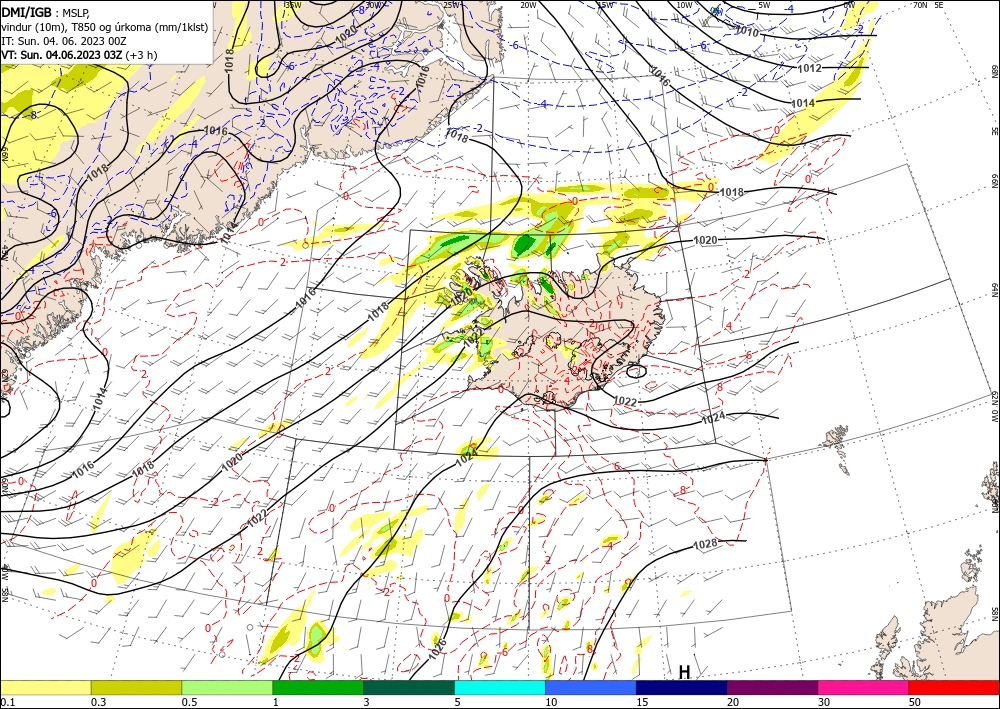Click the 'H' high pressure marker
Viewport: 1000px width, 709px height.
pyautogui.click(x=684, y=672)
